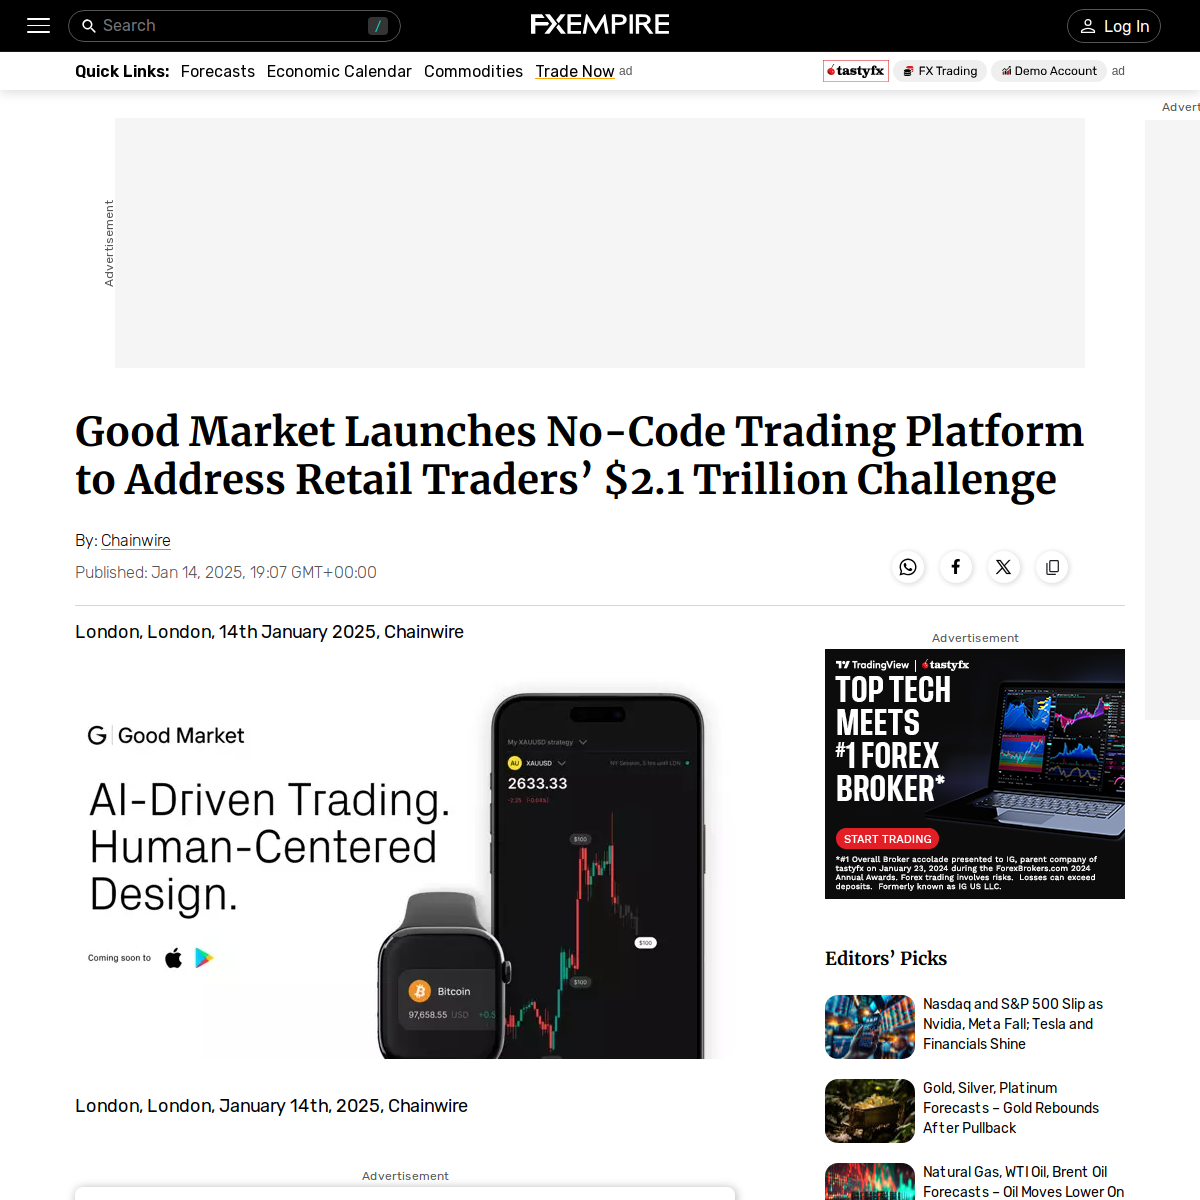Open Forecasts quick link
Screen dimensions: 1200x1200
pyautogui.click(x=218, y=71)
